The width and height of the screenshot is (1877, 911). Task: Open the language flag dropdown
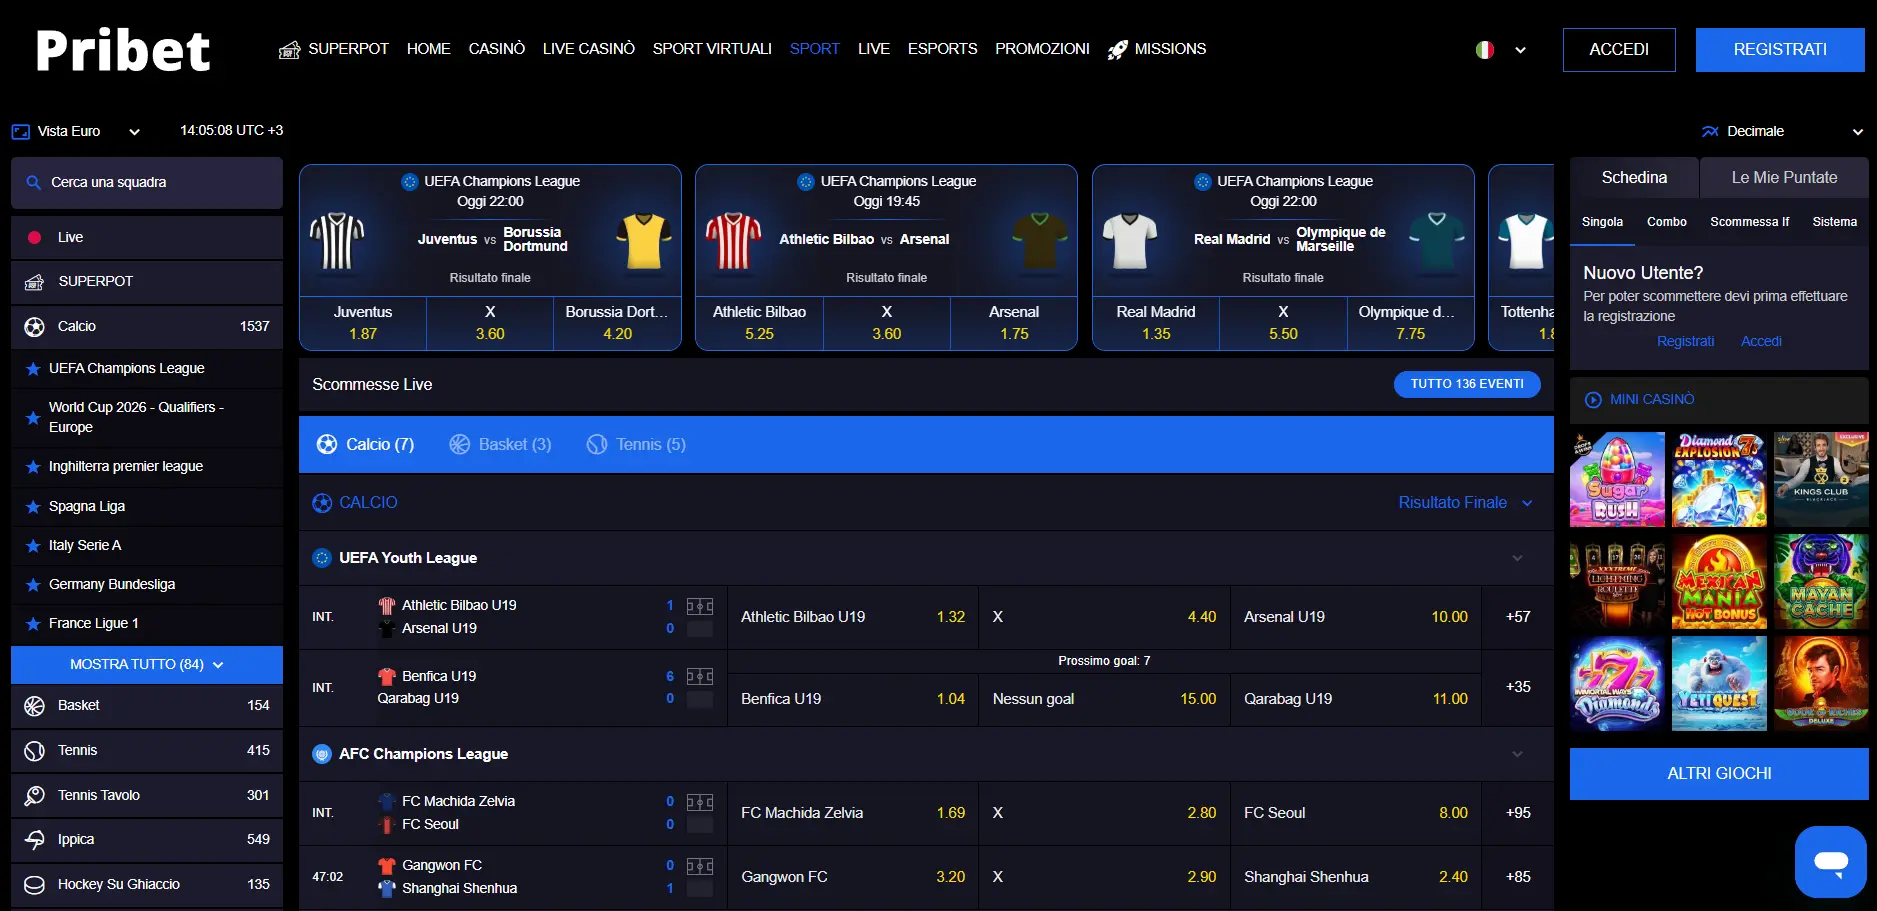click(1501, 50)
